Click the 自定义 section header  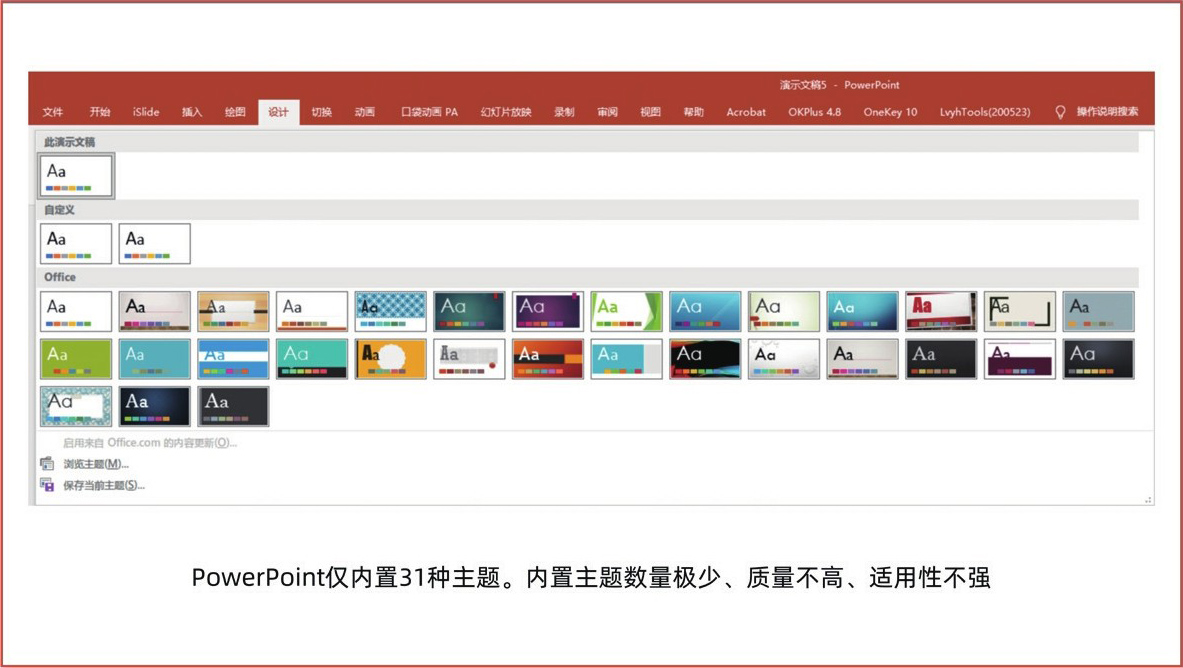coord(60,210)
